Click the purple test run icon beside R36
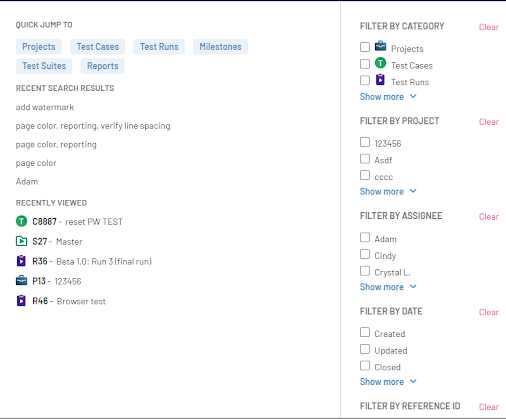 point(21,261)
